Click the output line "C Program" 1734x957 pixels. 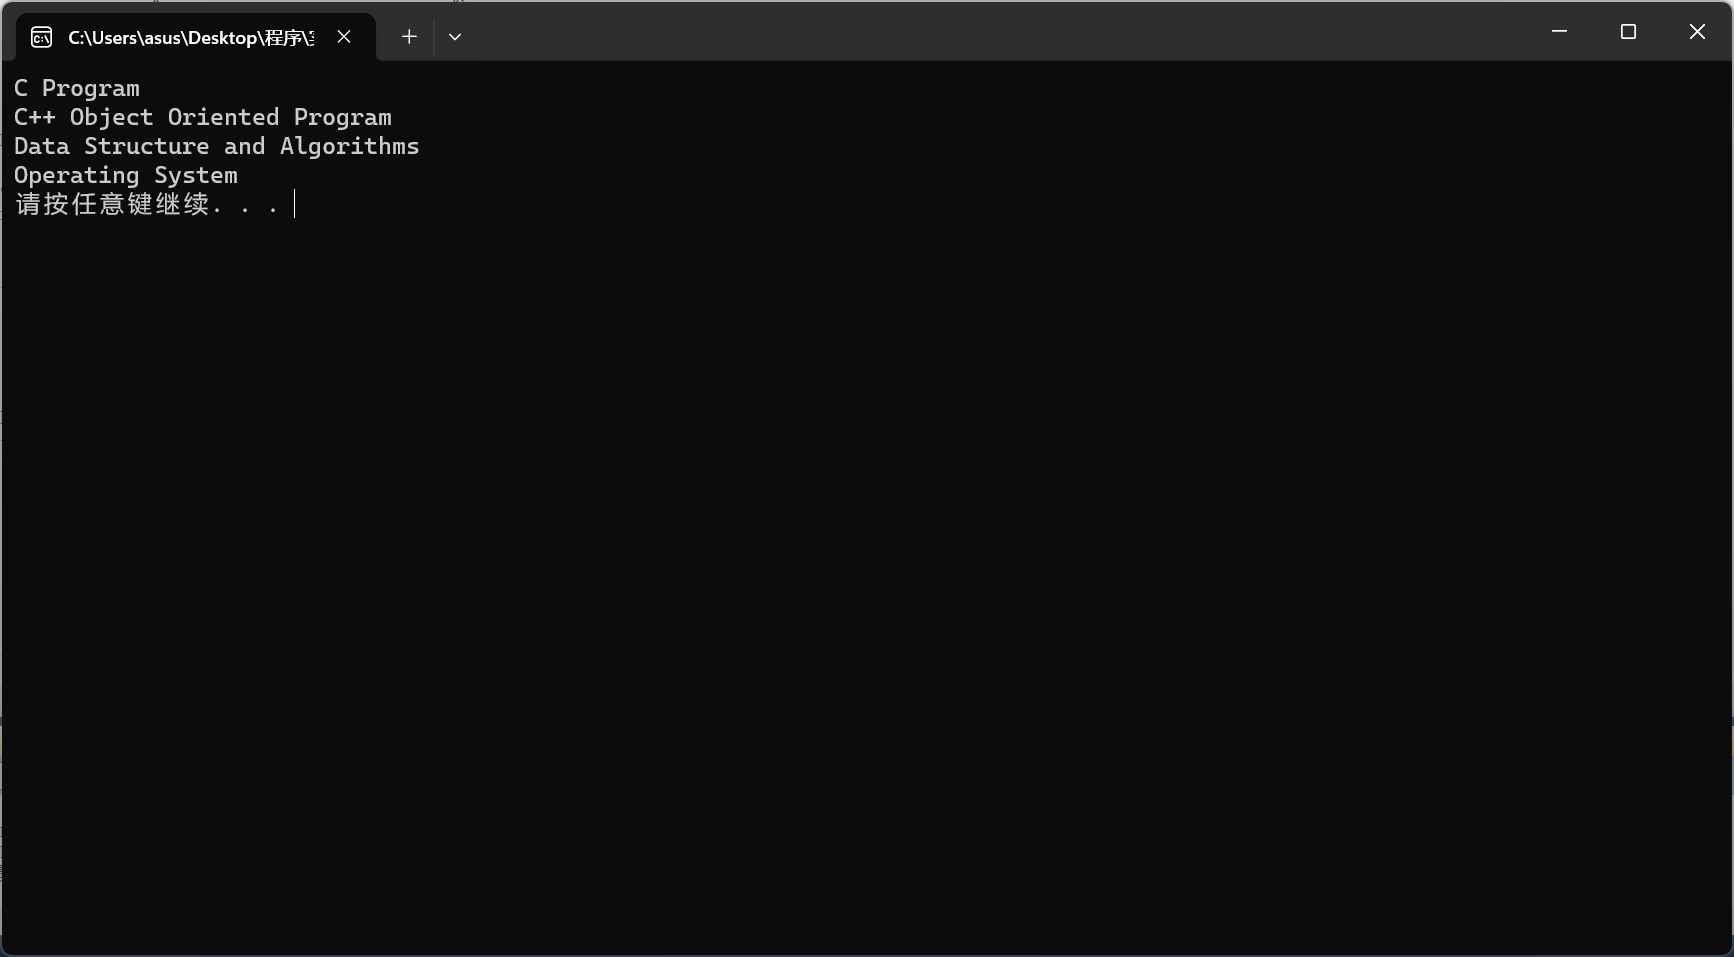tap(77, 88)
